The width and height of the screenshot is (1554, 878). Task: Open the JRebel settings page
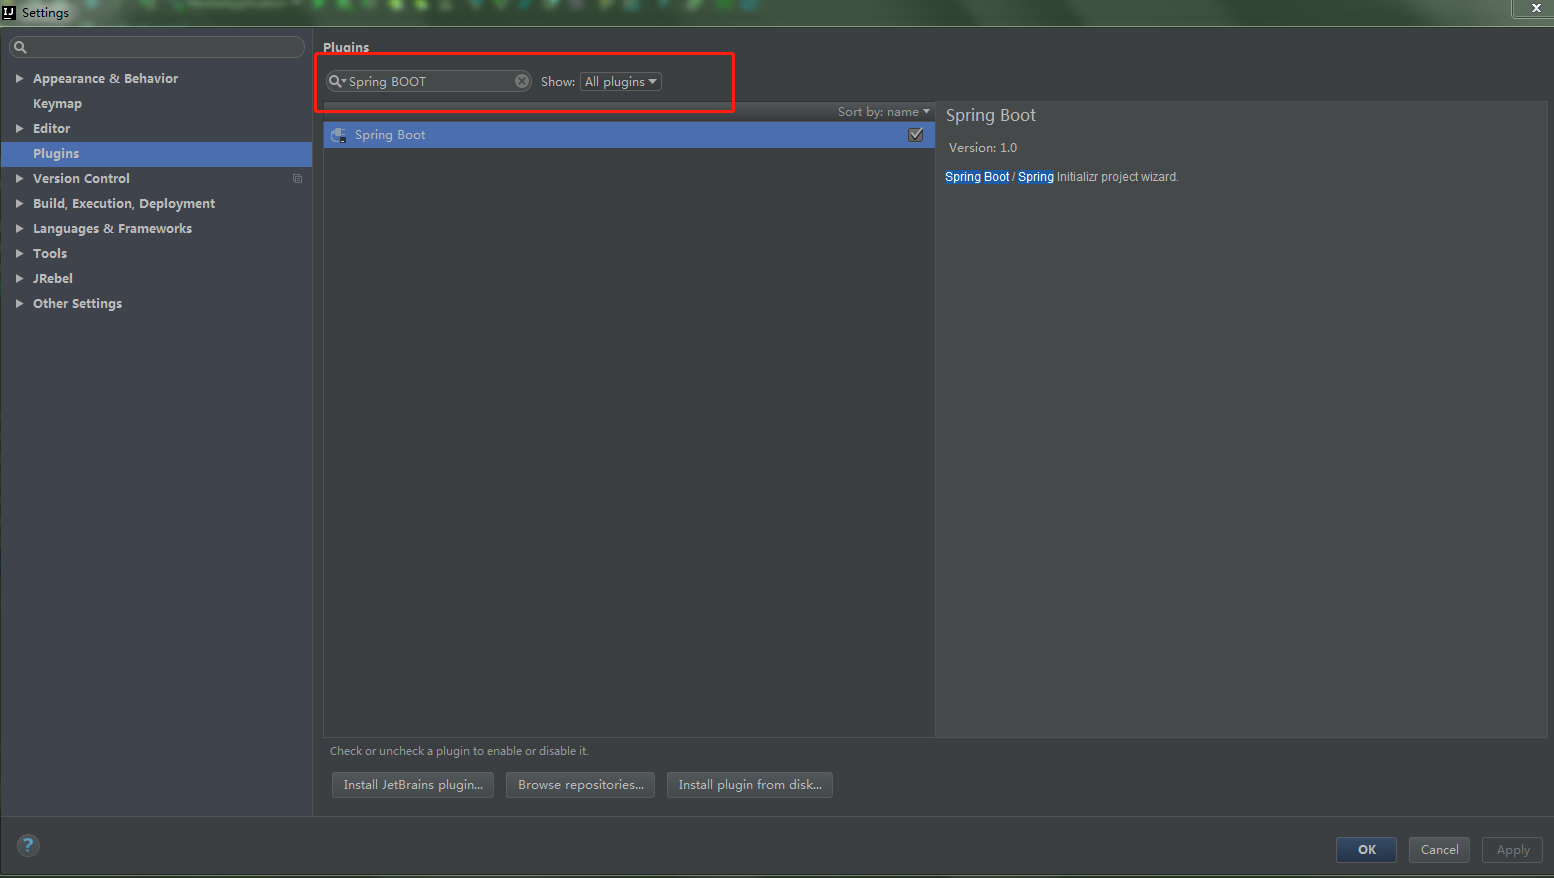(x=53, y=278)
